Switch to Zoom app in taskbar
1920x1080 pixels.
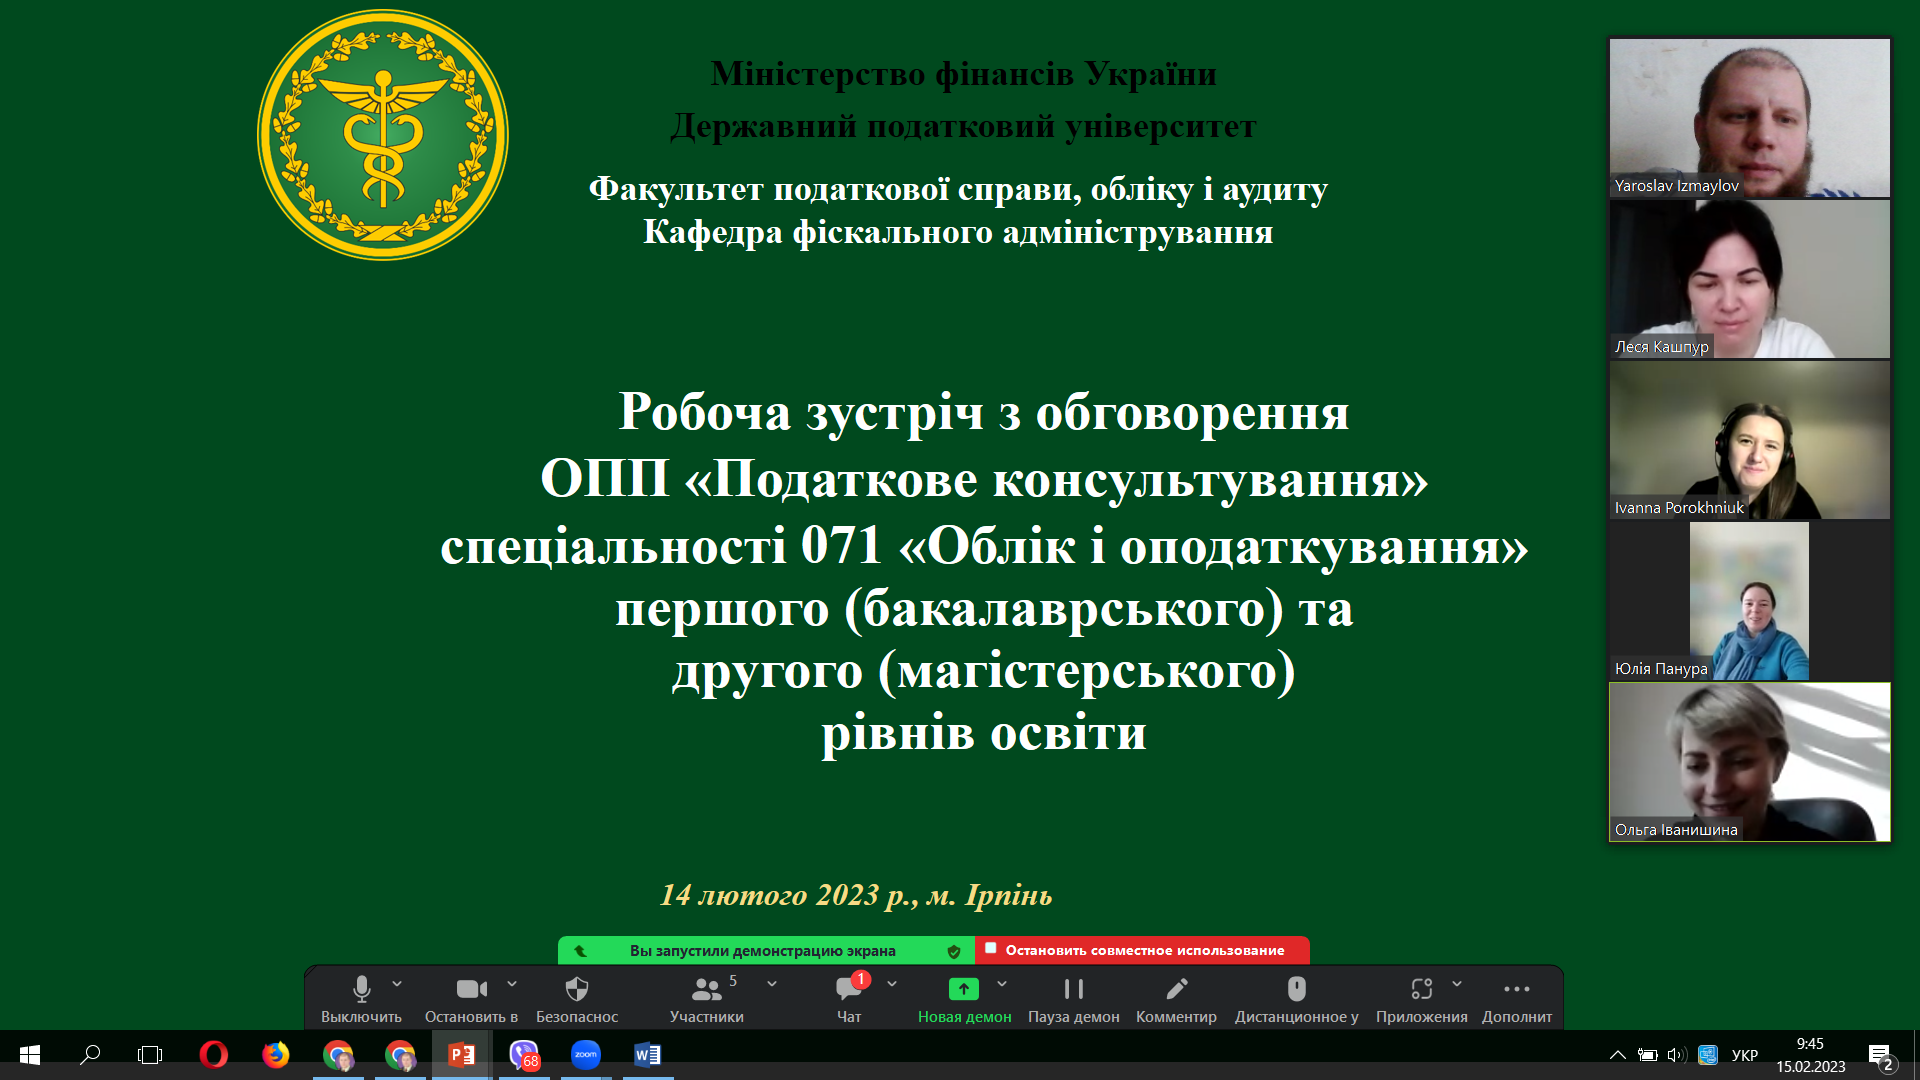[586, 1055]
